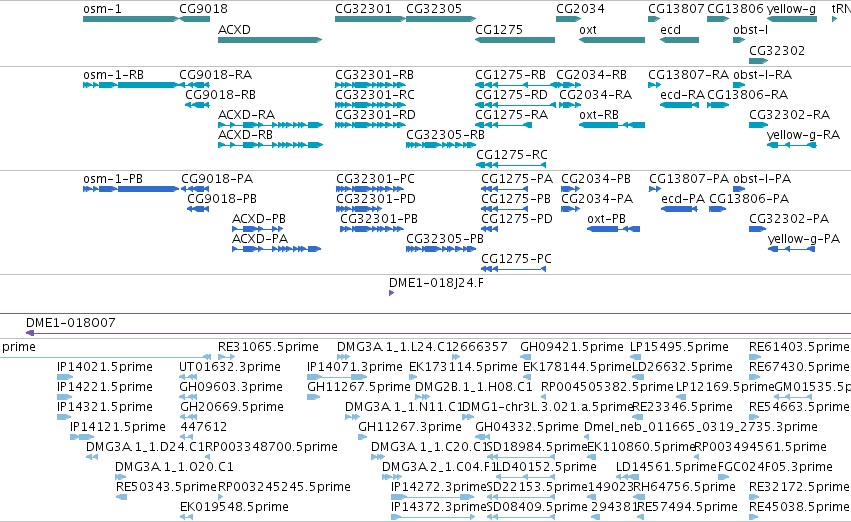Select the ACXD gene bar

tap(270, 40)
